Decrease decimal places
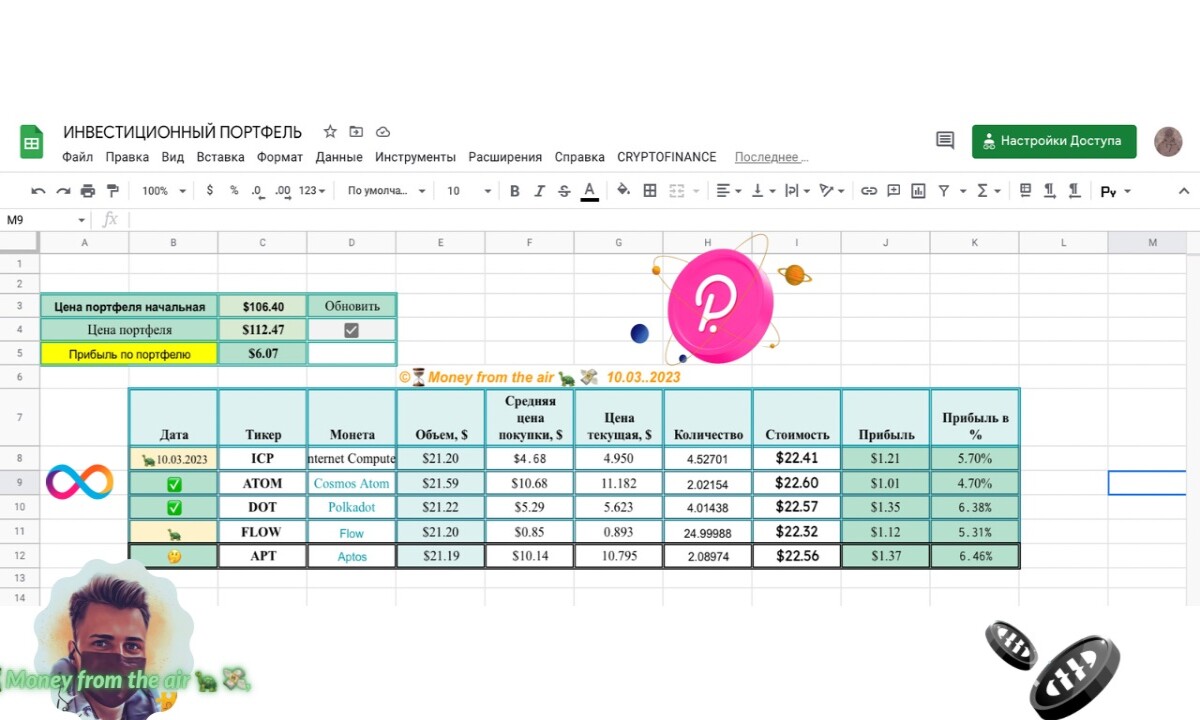This screenshot has width=1200, height=720. (x=257, y=190)
